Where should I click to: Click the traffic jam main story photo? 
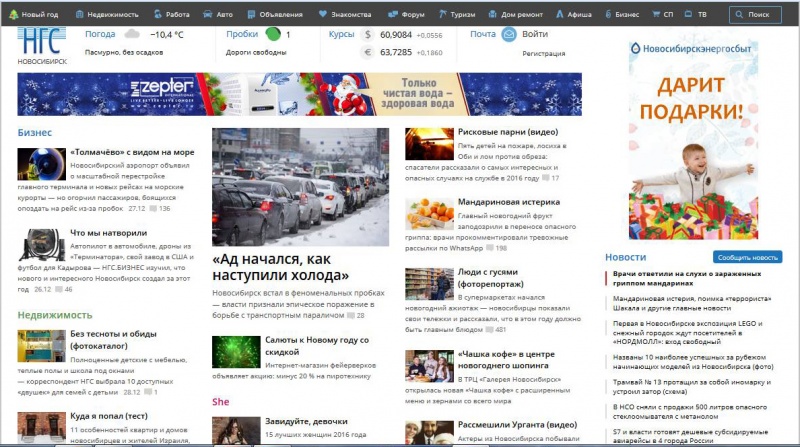click(300, 187)
